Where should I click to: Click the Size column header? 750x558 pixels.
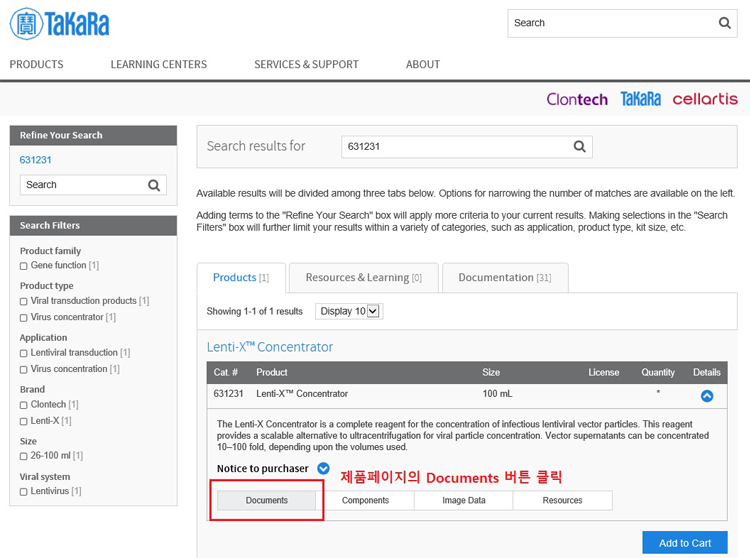[x=491, y=372]
